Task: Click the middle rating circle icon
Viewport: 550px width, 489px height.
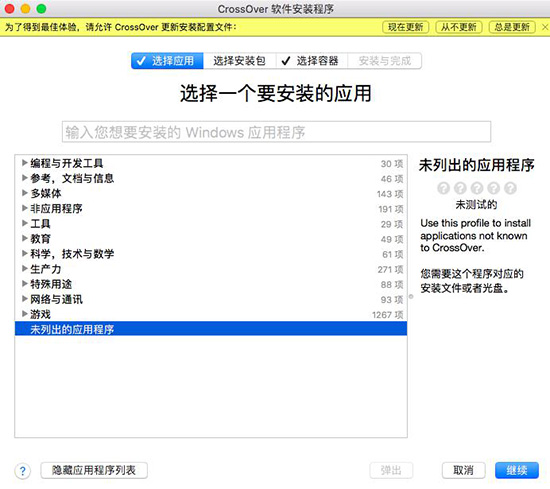Action: pyautogui.click(x=477, y=188)
